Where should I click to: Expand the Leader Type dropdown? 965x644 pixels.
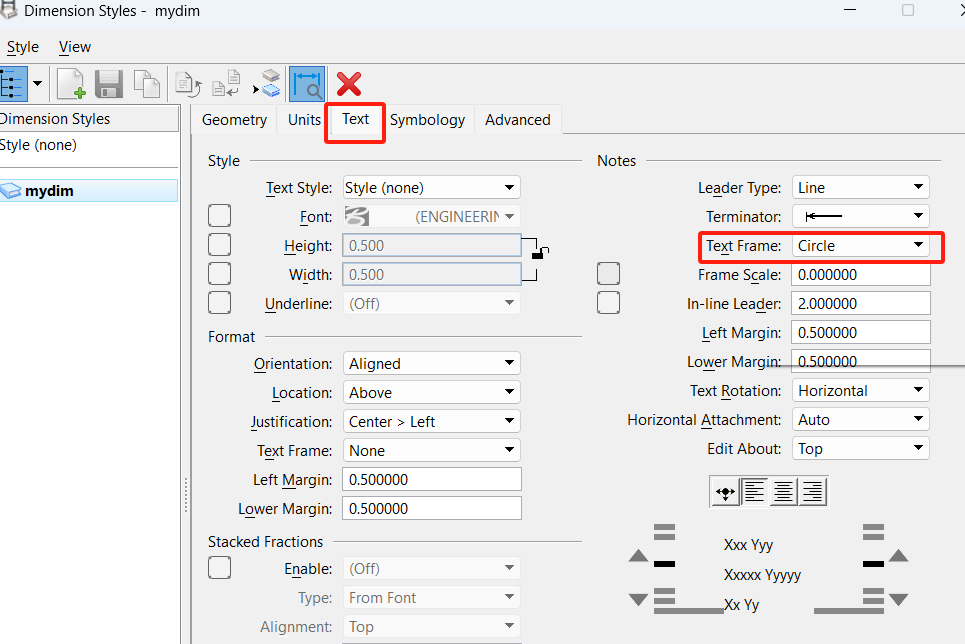tap(860, 188)
